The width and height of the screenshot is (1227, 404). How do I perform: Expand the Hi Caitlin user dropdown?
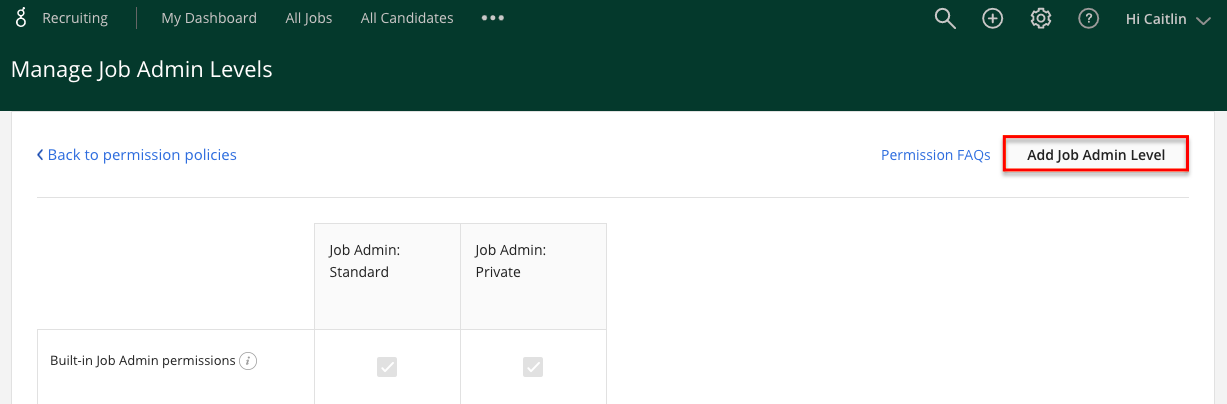1168,18
